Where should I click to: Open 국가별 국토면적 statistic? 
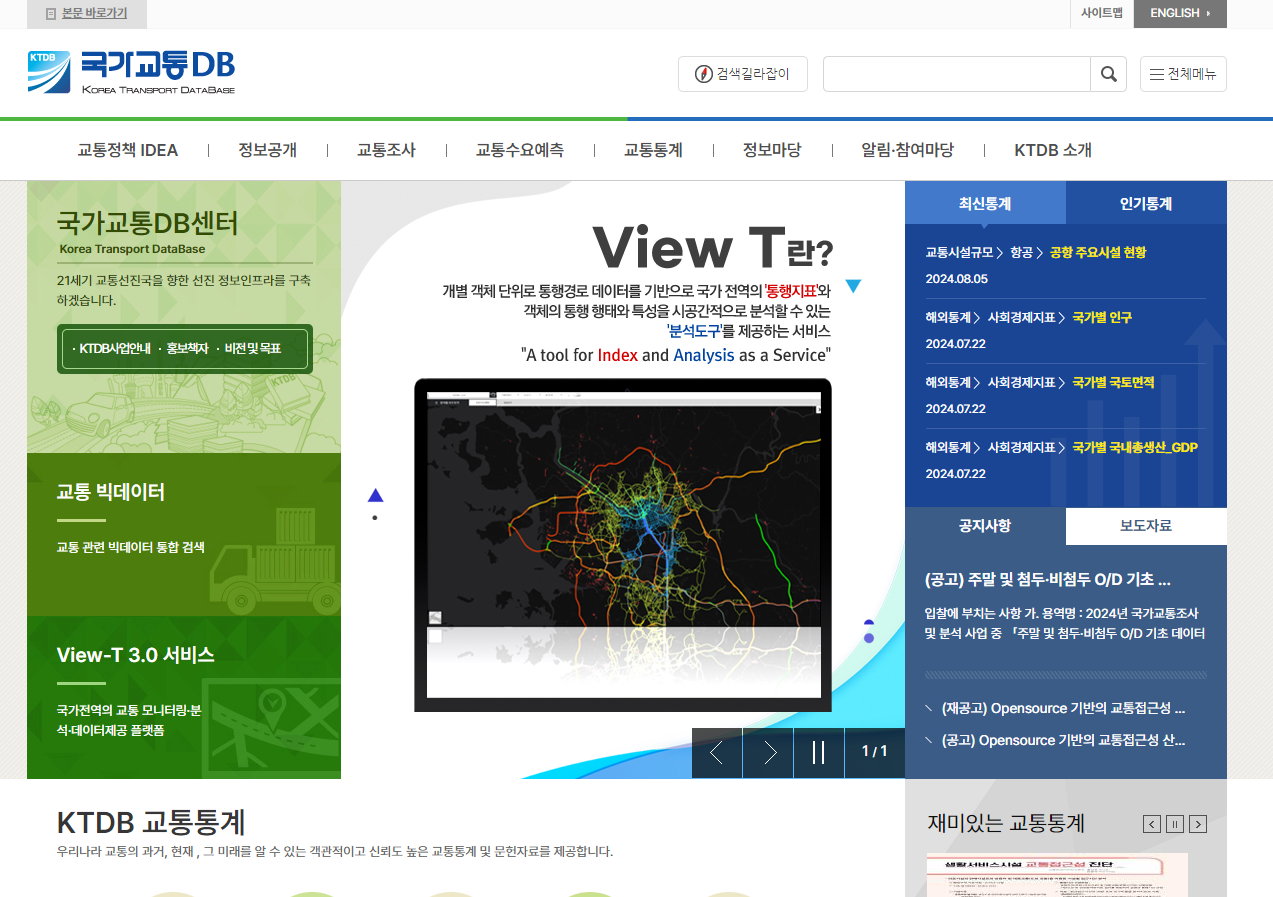[x=1113, y=382]
